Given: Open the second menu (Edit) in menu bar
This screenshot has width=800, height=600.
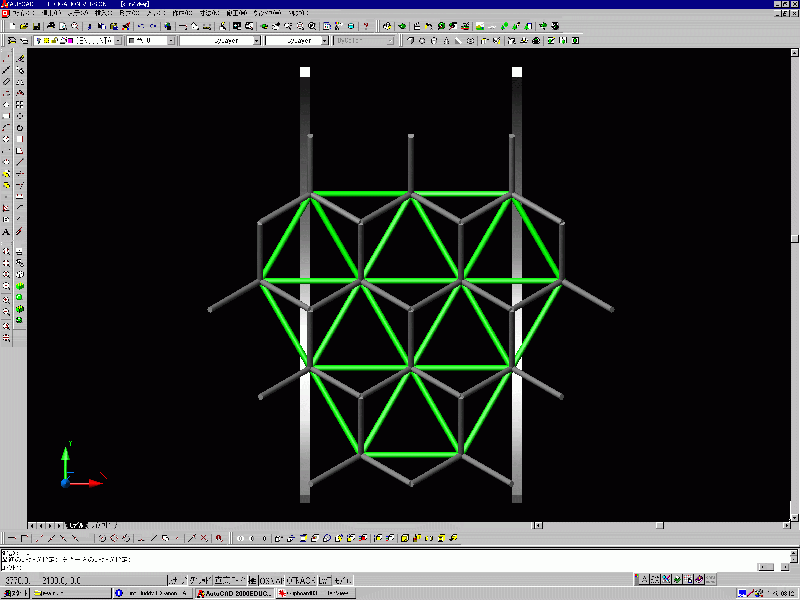Looking at the screenshot, I should pyautogui.click(x=52, y=13).
